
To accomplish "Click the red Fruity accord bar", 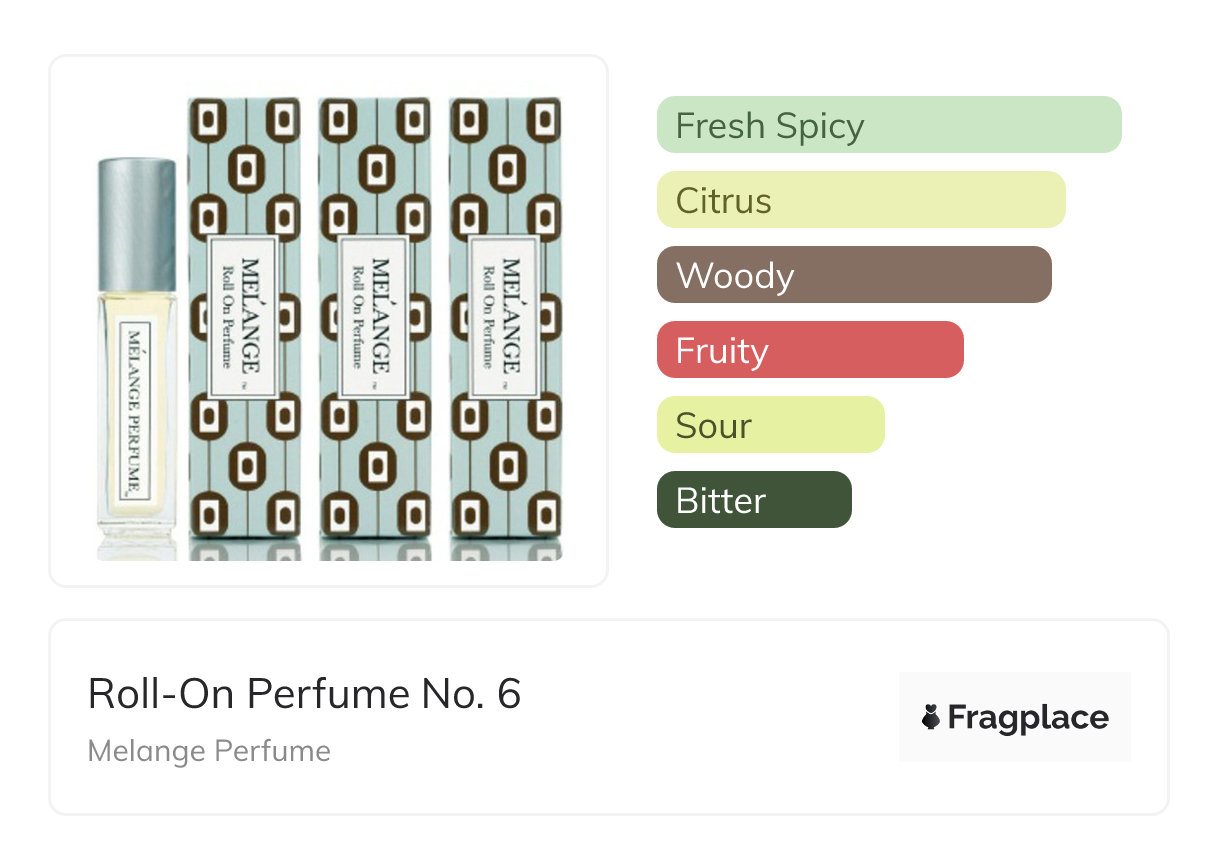I will point(809,350).
